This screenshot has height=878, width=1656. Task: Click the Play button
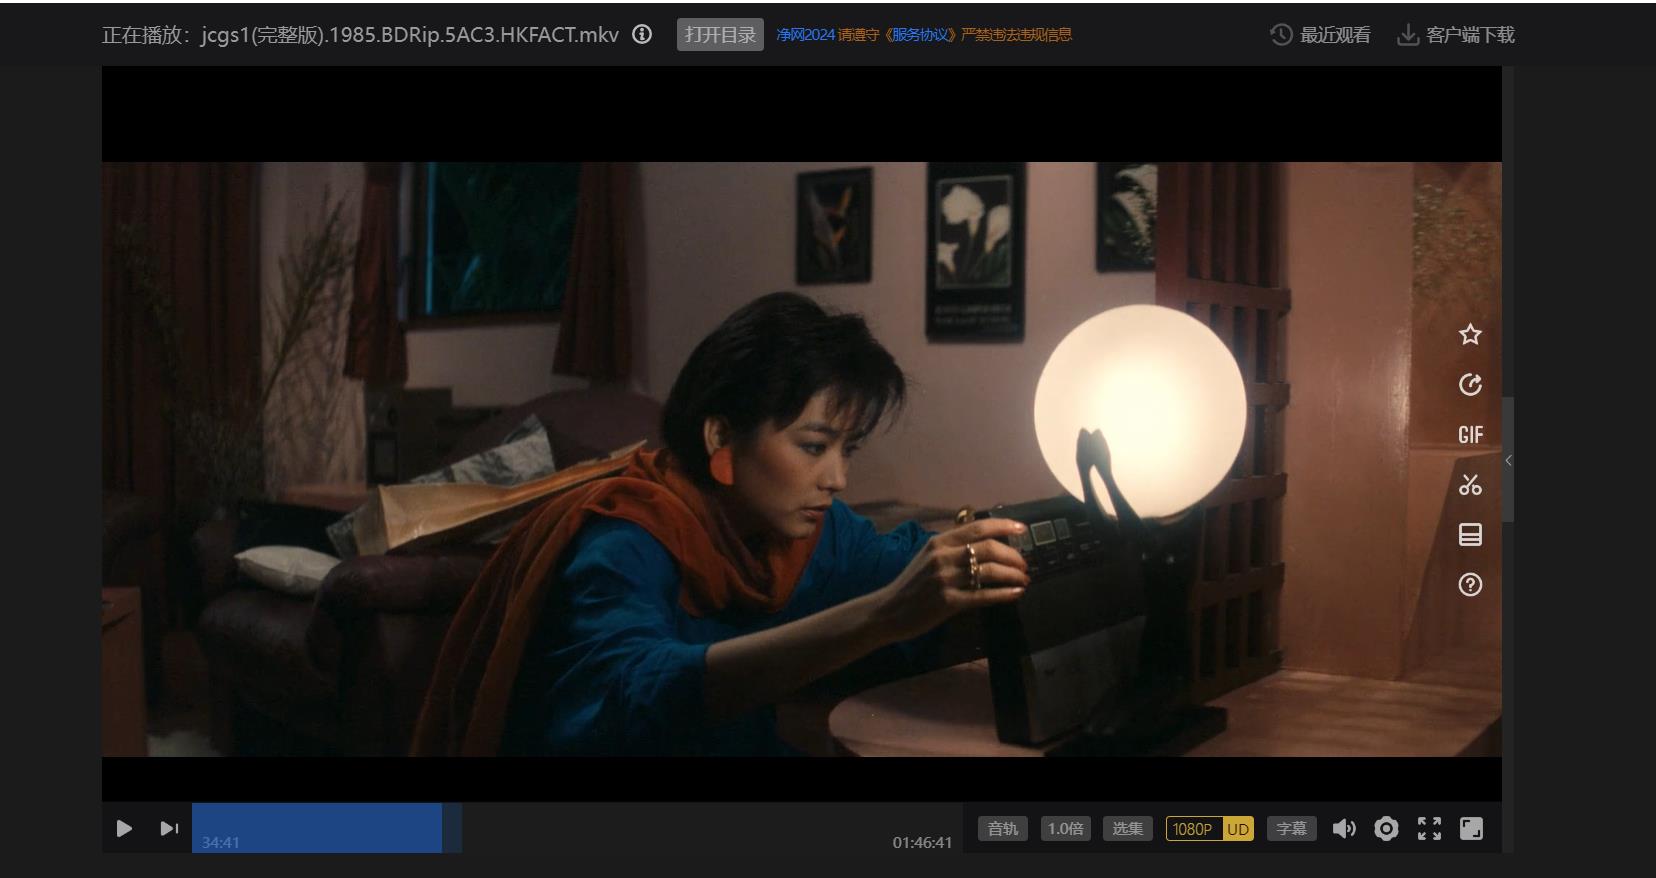(124, 828)
